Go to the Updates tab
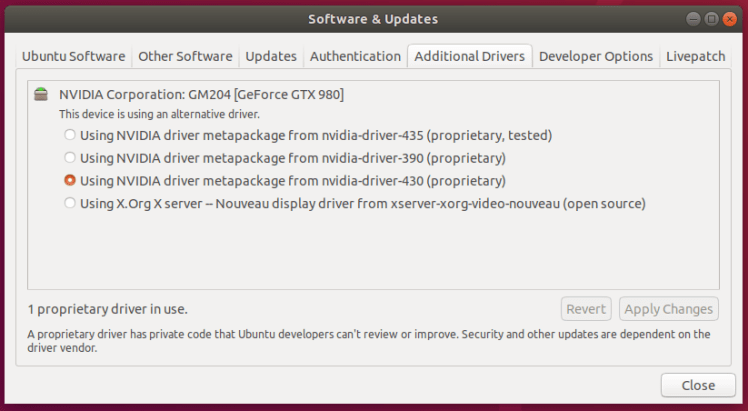The width and height of the screenshot is (748, 411). tap(271, 57)
